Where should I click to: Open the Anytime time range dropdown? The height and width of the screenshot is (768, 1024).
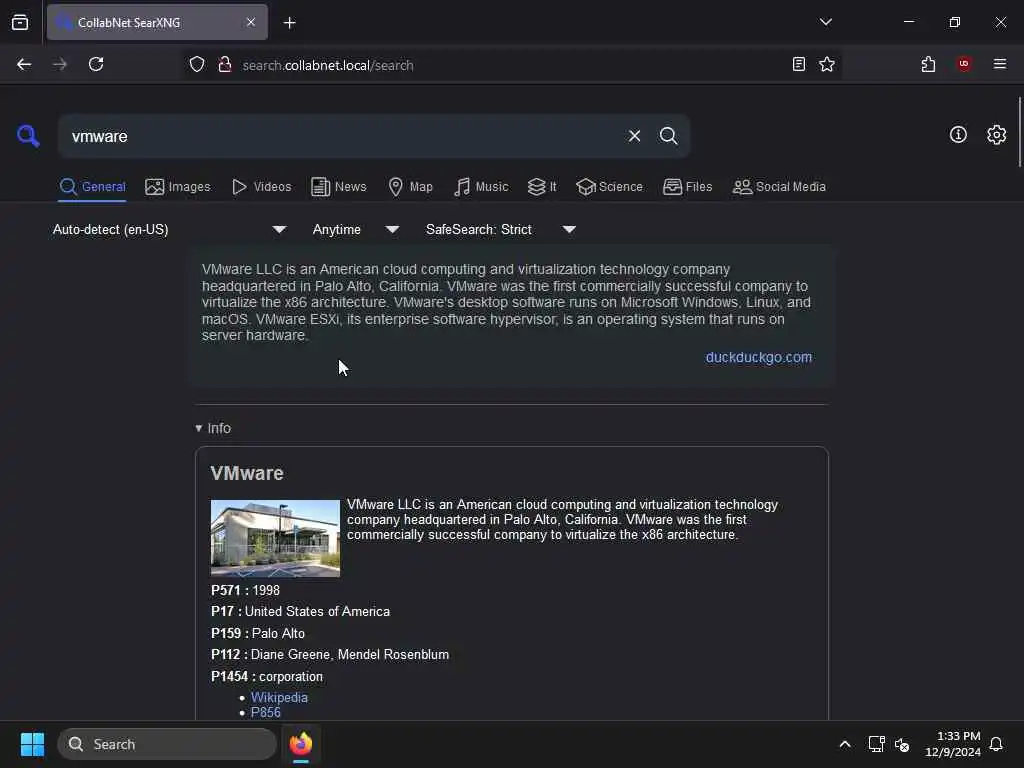coord(356,229)
